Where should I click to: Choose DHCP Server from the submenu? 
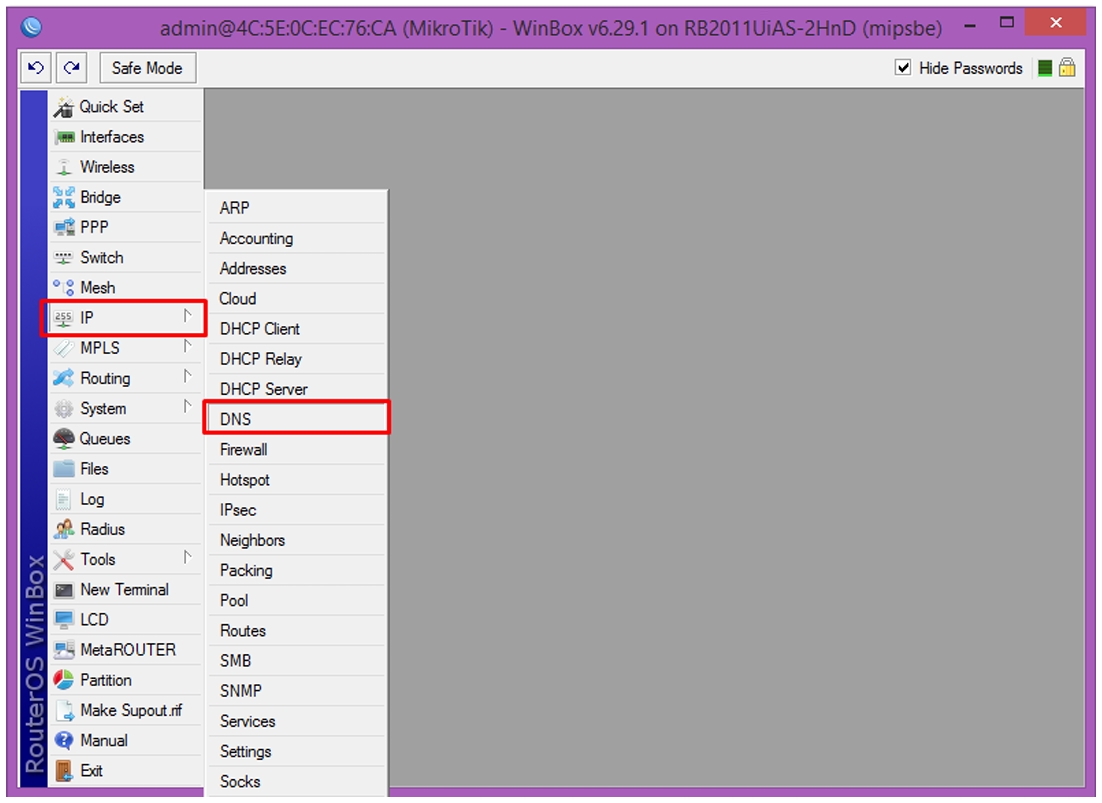pyautogui.click(x=297, y=389)
